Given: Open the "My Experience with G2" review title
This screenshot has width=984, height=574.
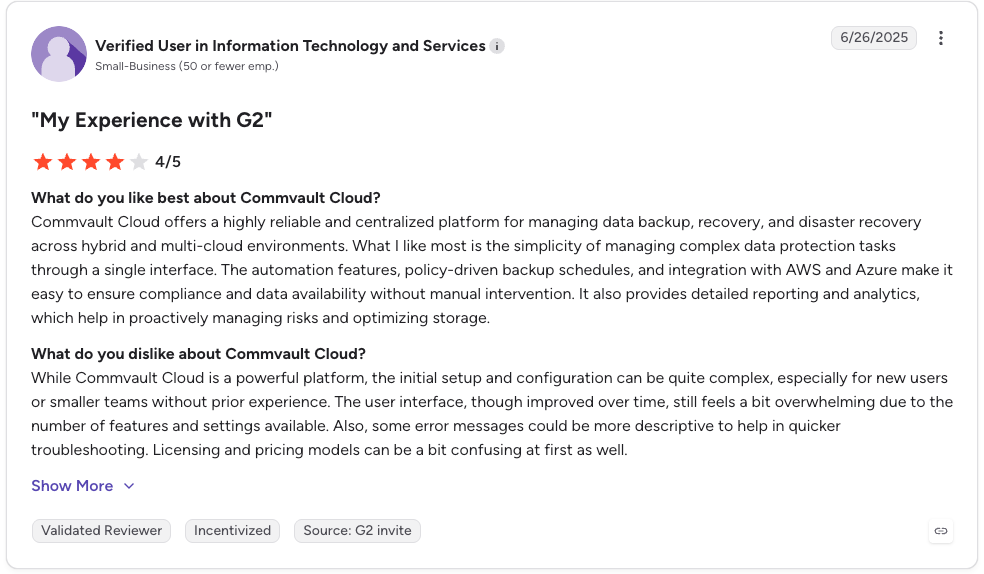Looking at the screenshot, I should click(152, 120).
